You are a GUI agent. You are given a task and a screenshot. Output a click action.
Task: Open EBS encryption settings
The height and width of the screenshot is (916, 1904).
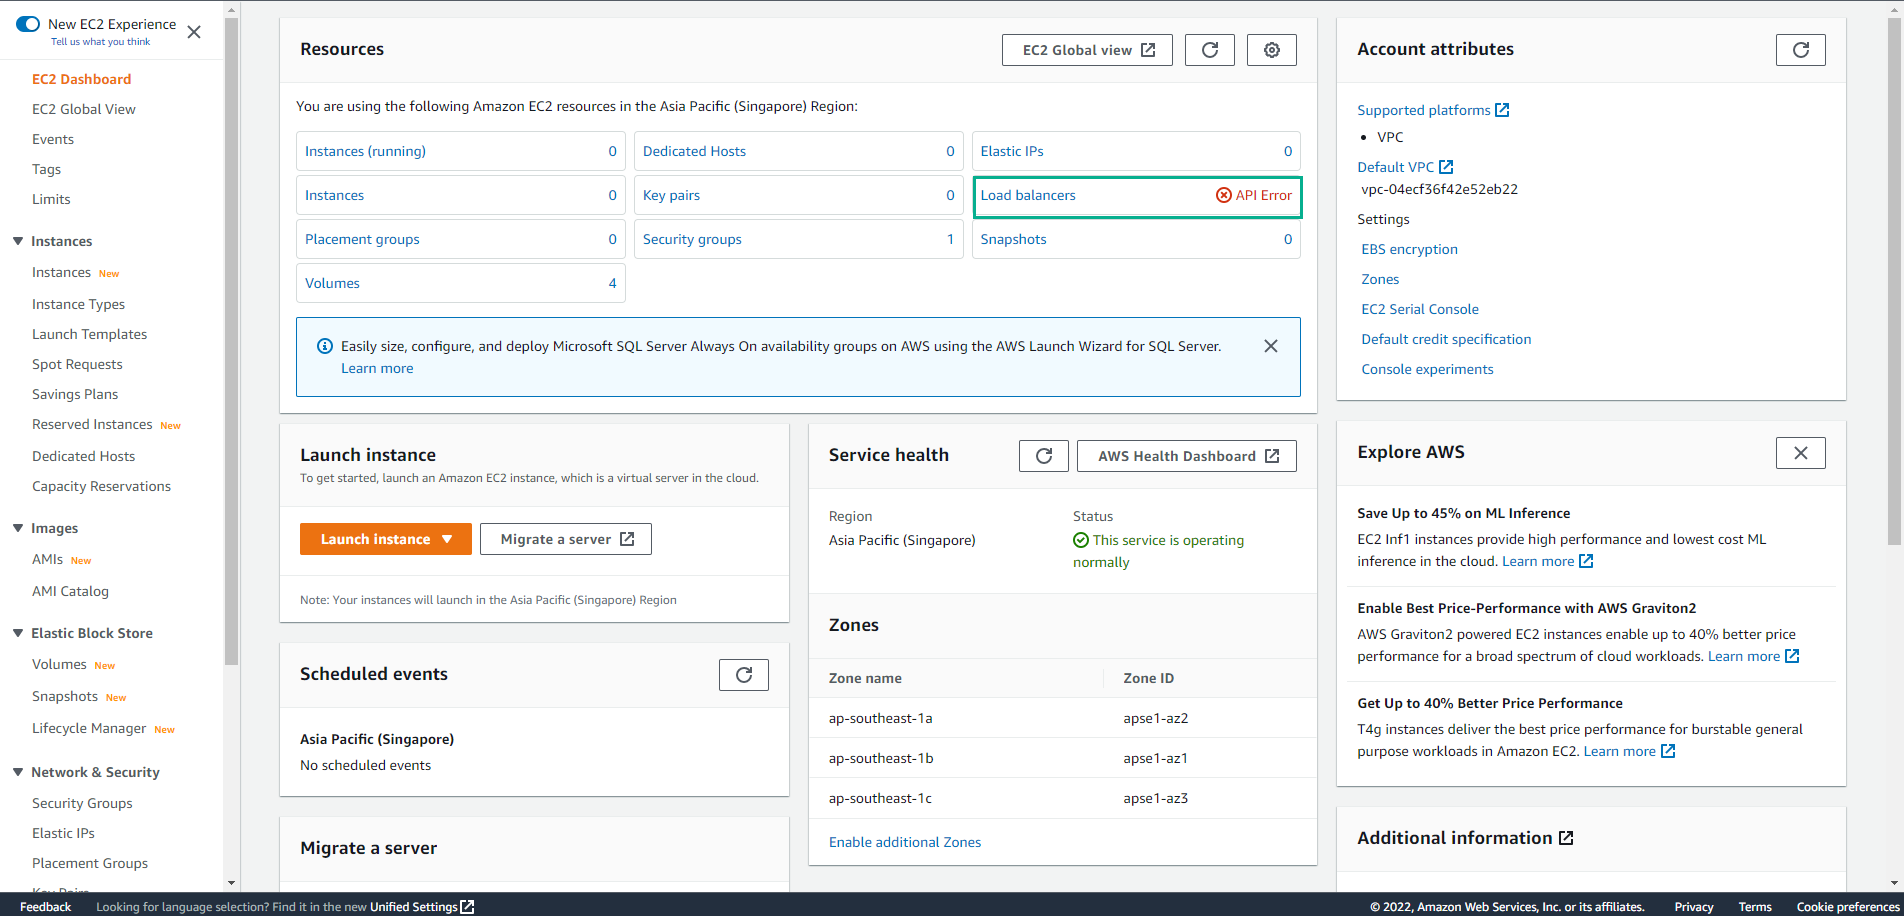point(1409,249)
